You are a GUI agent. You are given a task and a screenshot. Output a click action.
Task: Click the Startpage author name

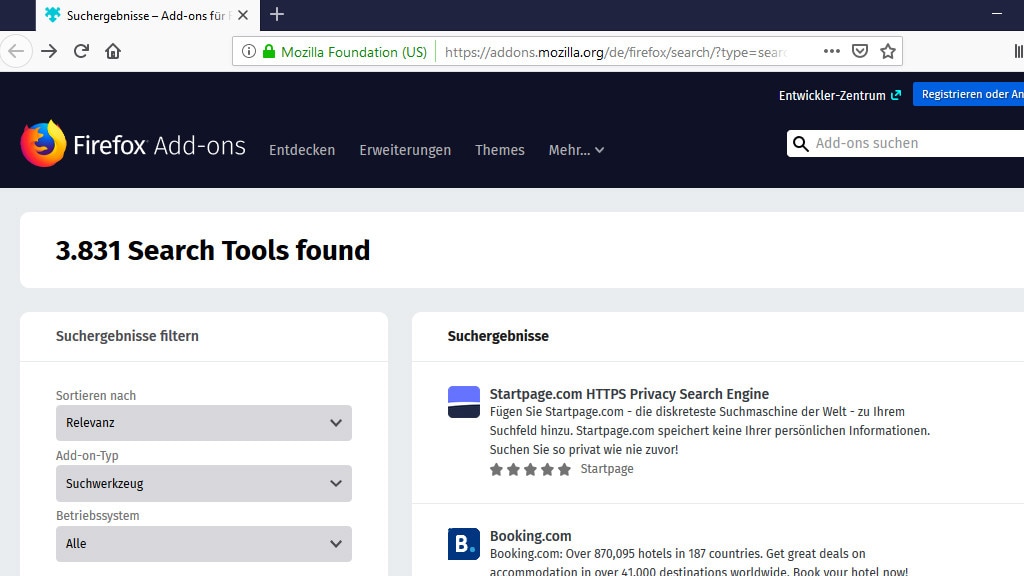point(607,469)
